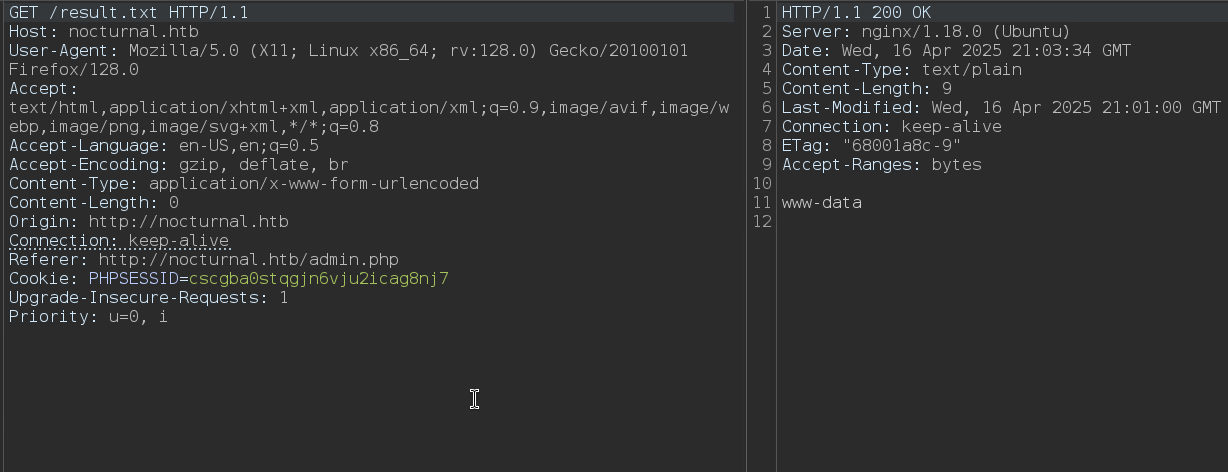
Task: Click the Priority: u=0, i header
Action: (88, 317)
